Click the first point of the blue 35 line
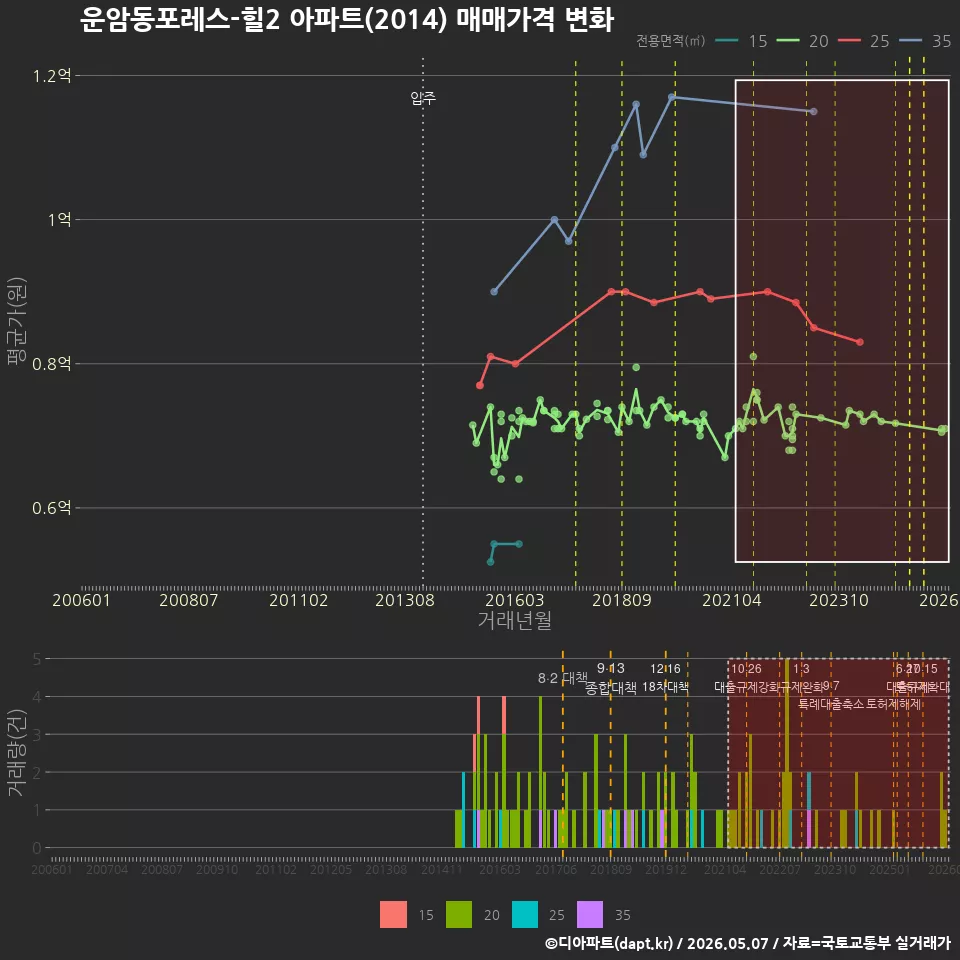Screen dimensions: 960x960 494,291
